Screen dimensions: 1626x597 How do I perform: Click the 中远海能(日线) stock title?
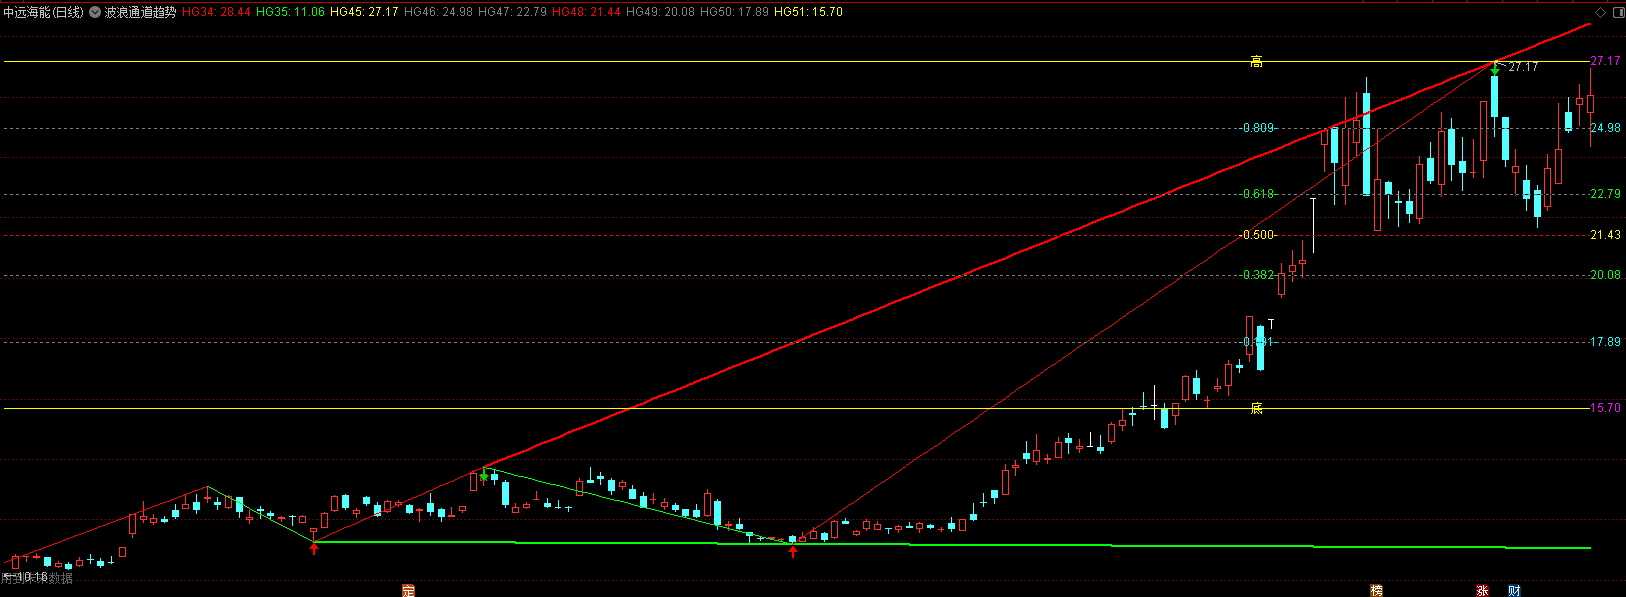[43, 12]
